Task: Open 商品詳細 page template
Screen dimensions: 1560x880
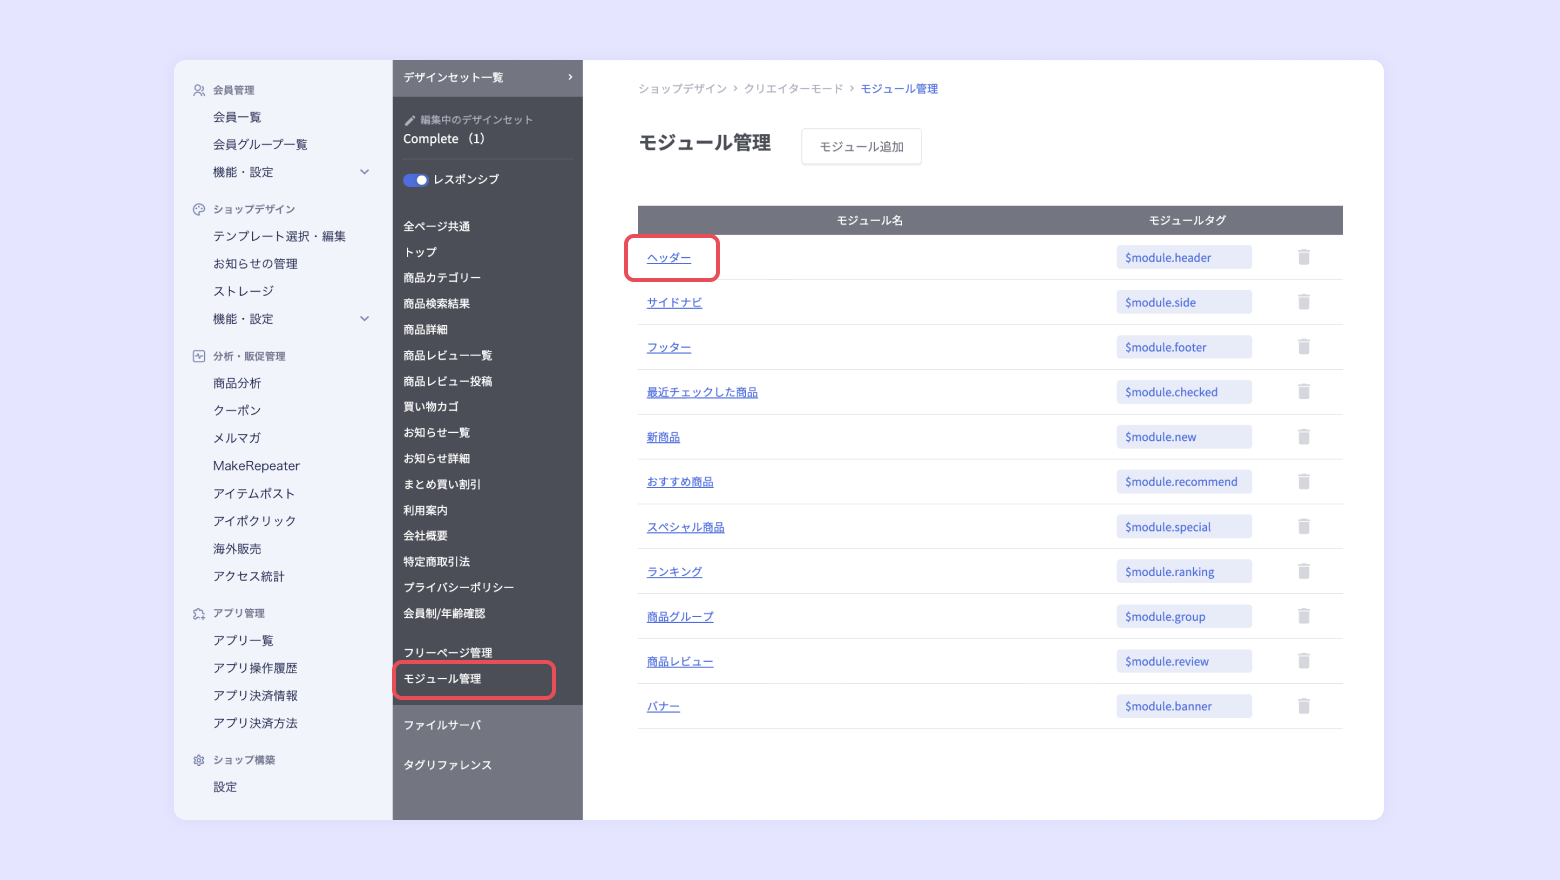Action: point(426,329)
